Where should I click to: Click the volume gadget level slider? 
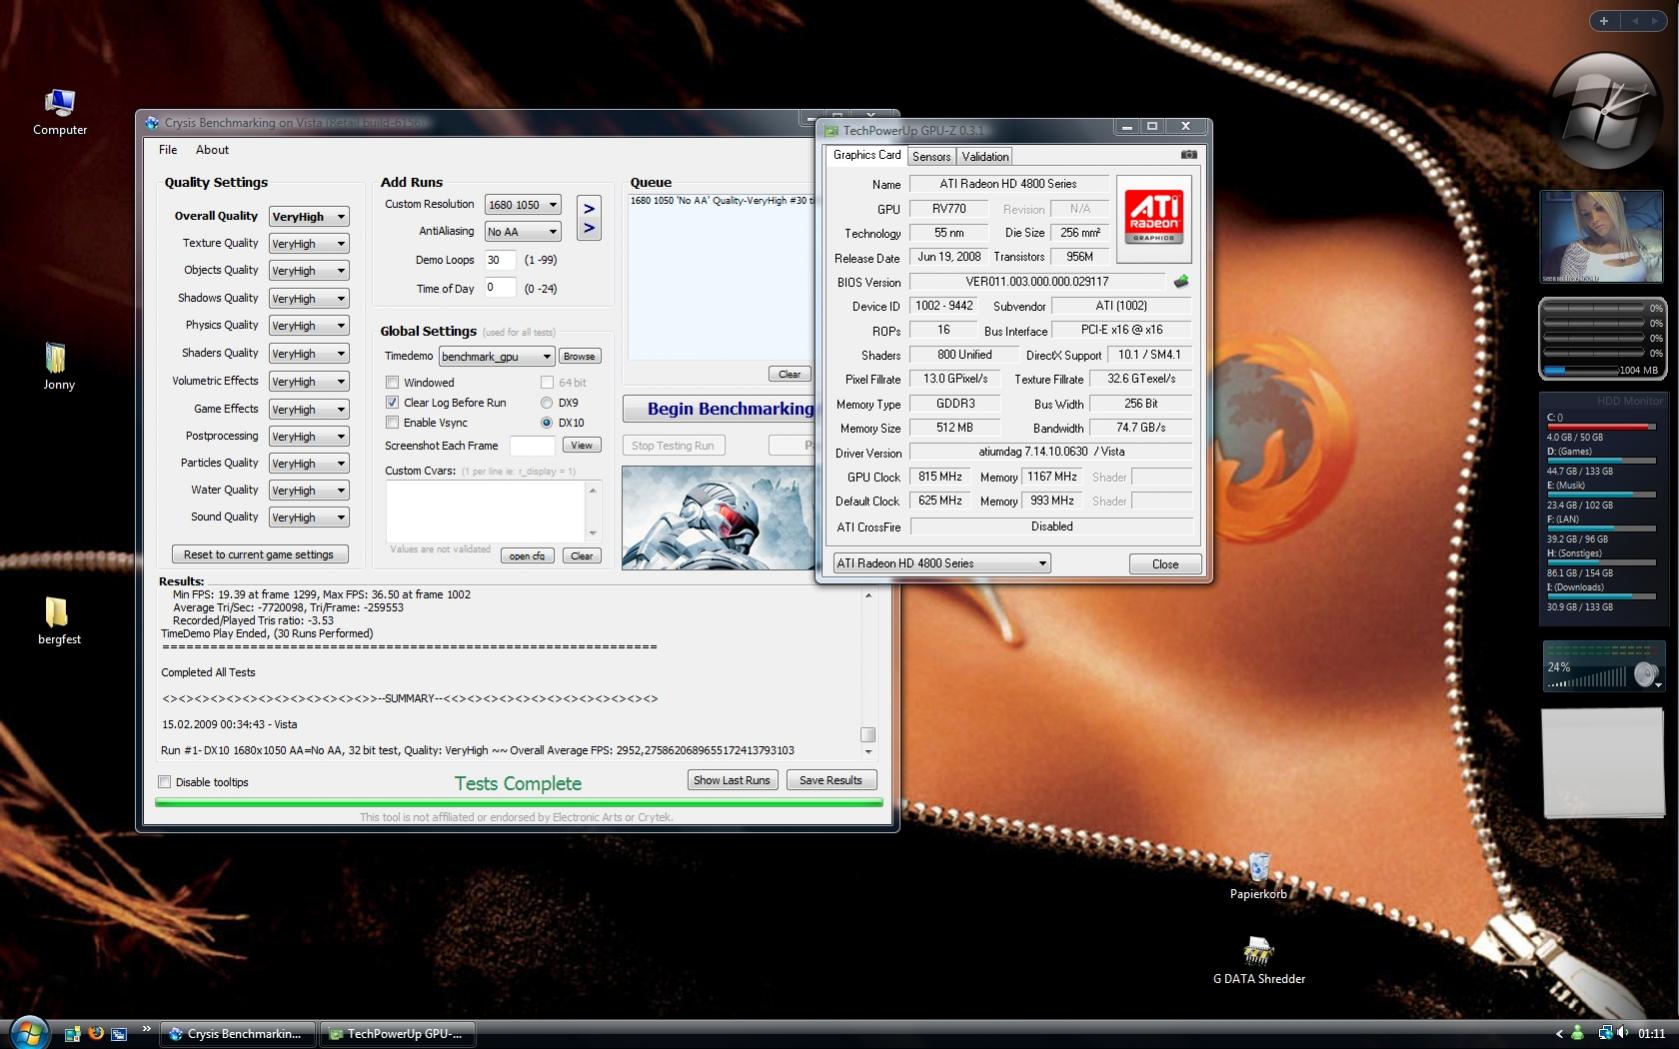(x=1589, y=678)
